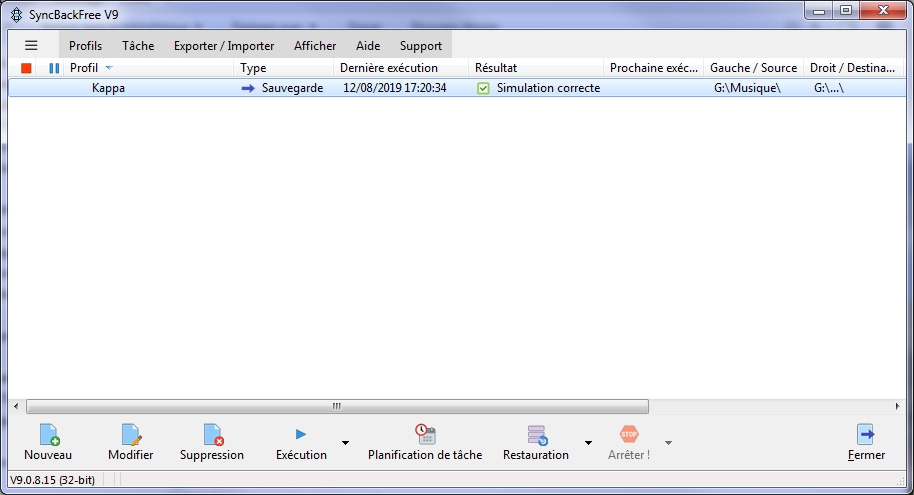Click the G:\...\ destination path cell
Viewport: 914px width, 495px height.
click(829, 88)
